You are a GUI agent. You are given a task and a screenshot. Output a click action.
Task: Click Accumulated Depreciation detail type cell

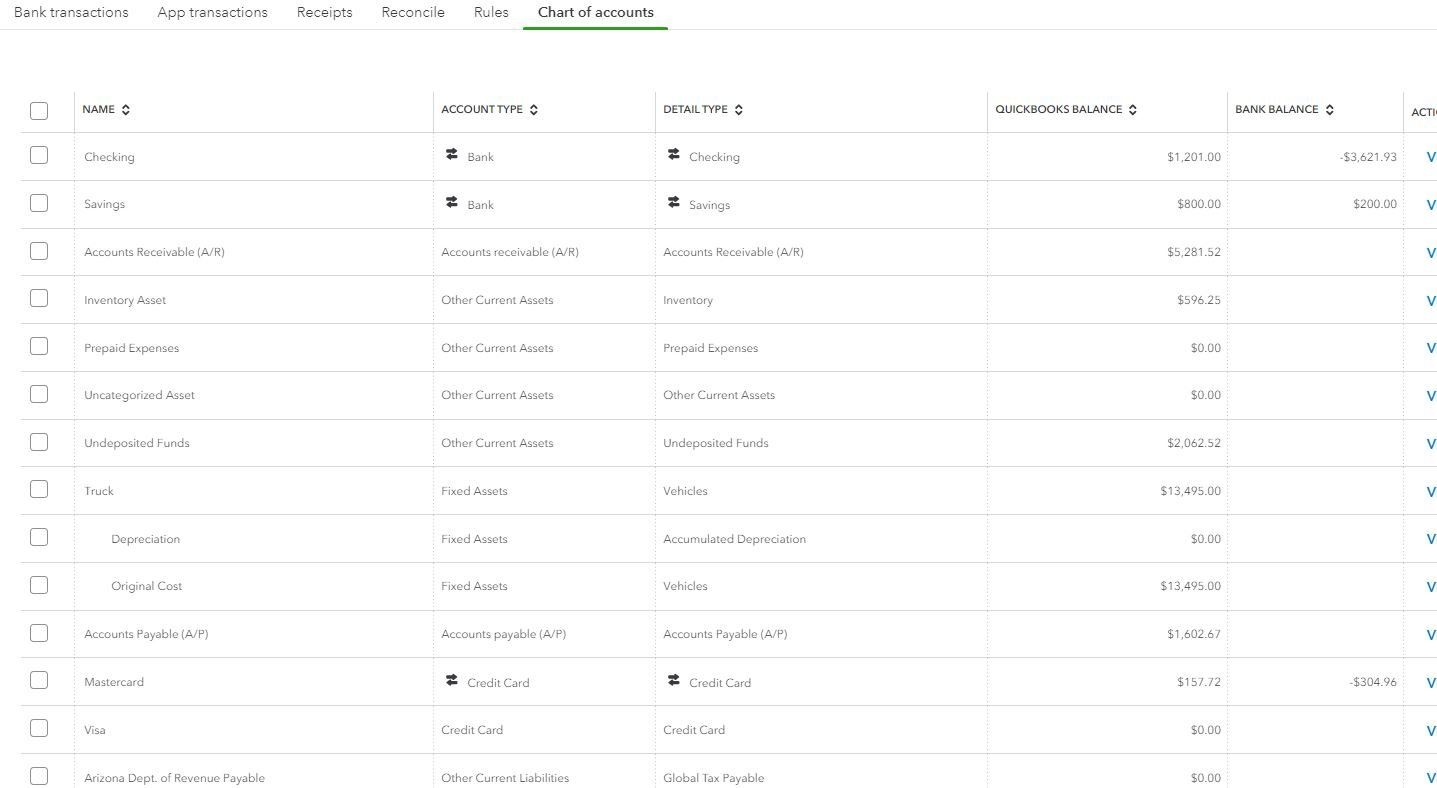point(734,539)
